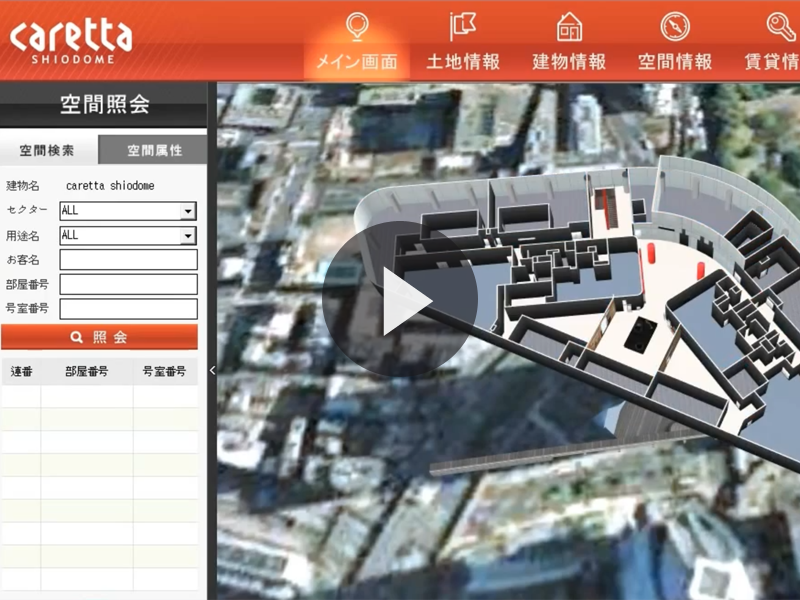The height and width of the screenshot is (600, 800).
Task: Click the セクター dropdown arrow button
Action: click(x=188, y=211)
